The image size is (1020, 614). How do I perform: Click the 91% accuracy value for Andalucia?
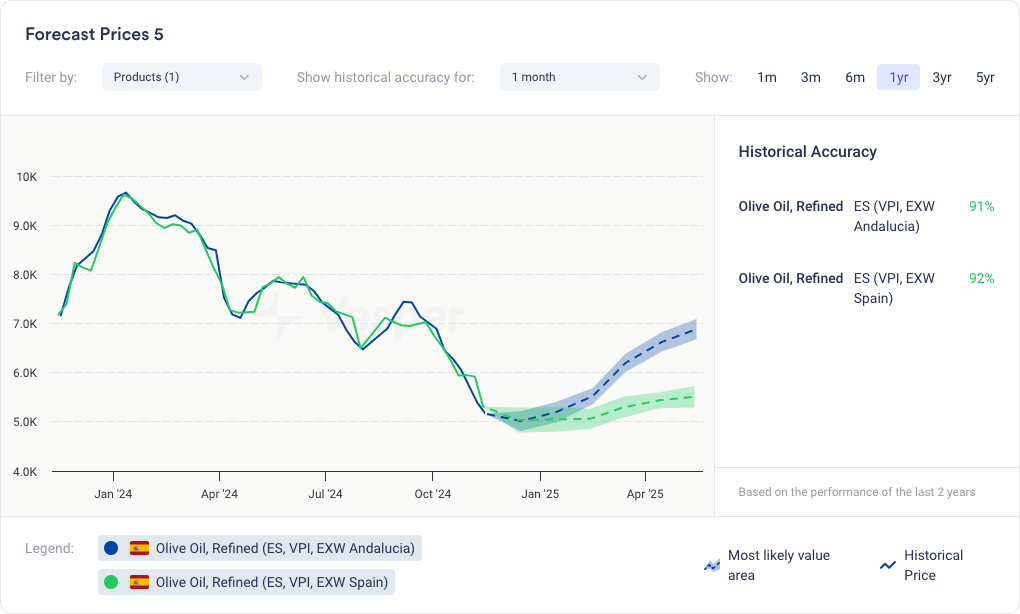point(981,206)
